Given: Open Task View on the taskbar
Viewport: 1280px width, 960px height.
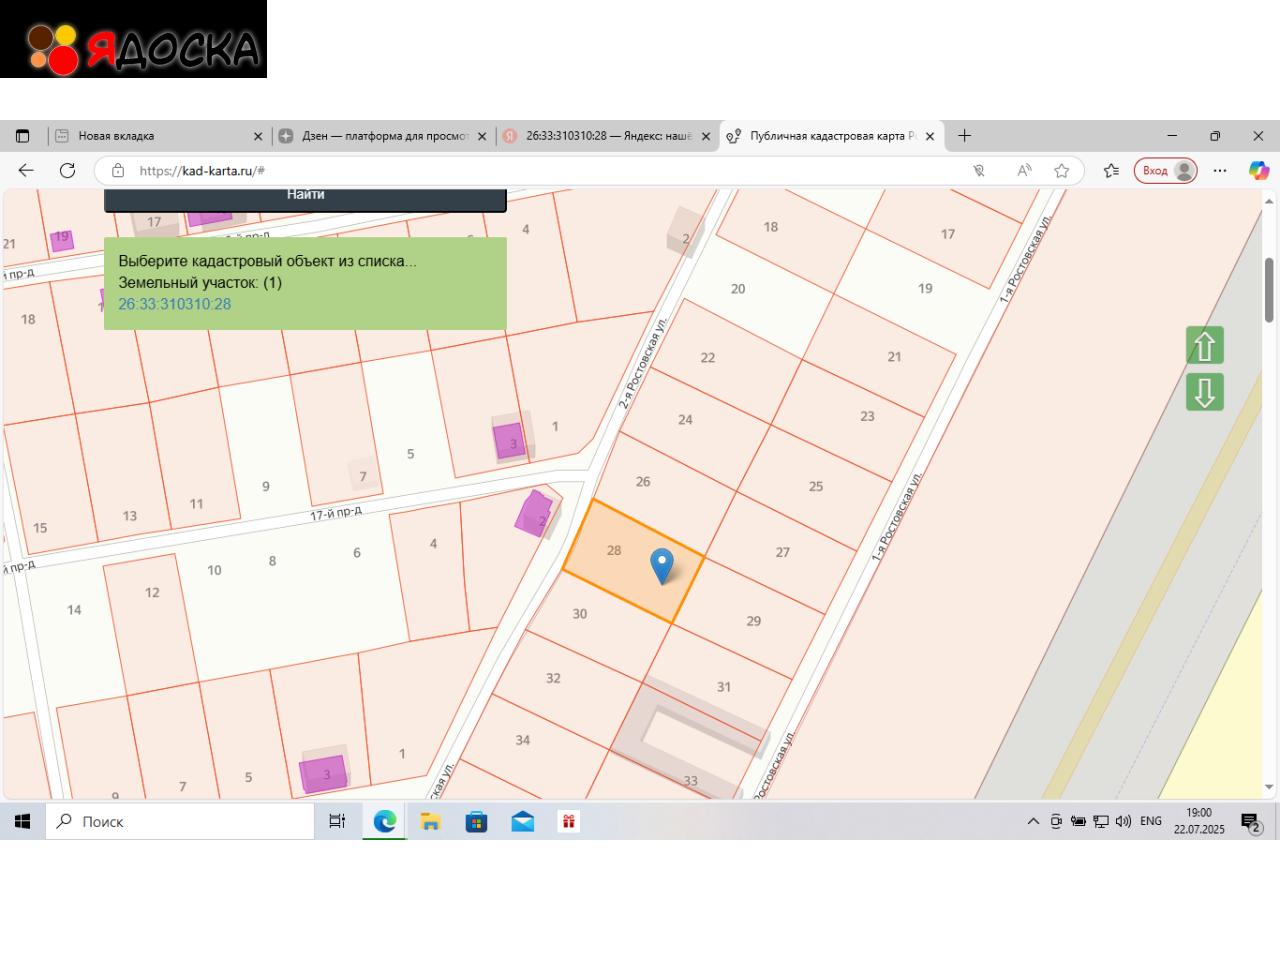Looking at the screenshot, I should click(x=337, y=822).
